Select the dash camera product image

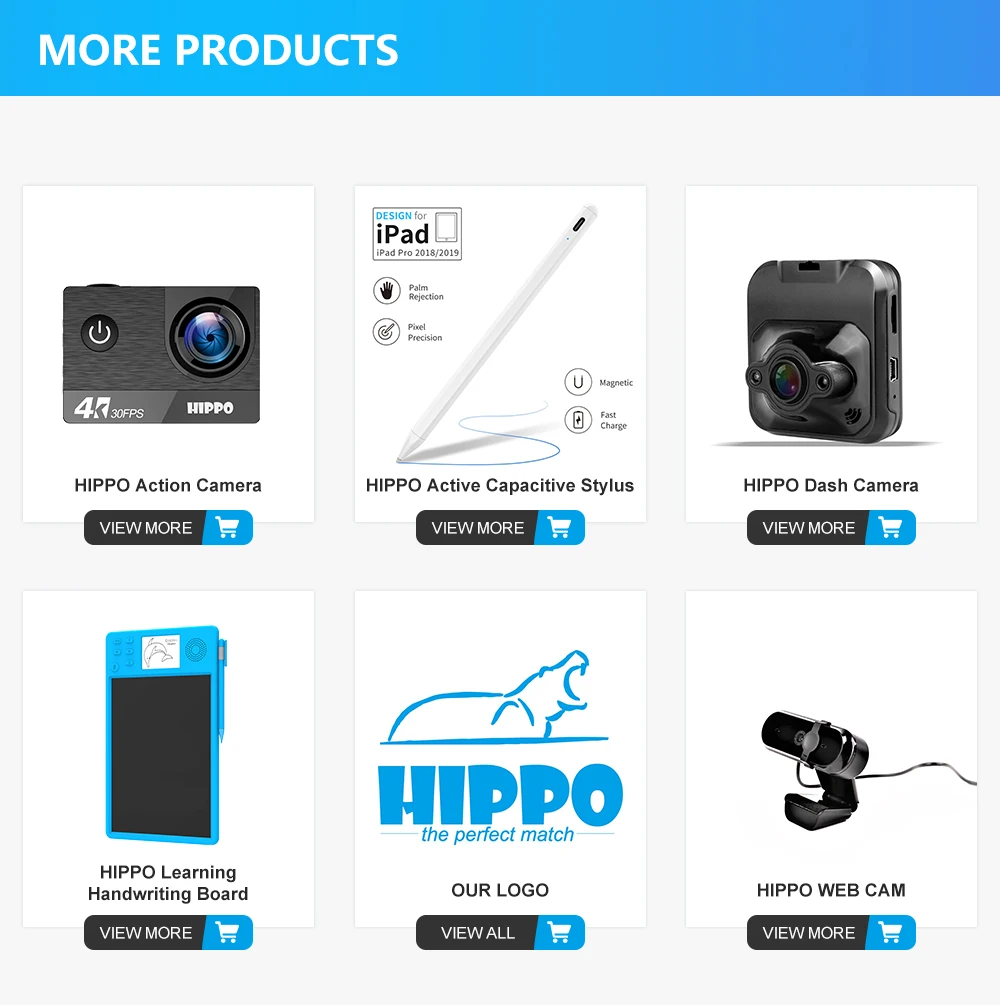point(826,351)
